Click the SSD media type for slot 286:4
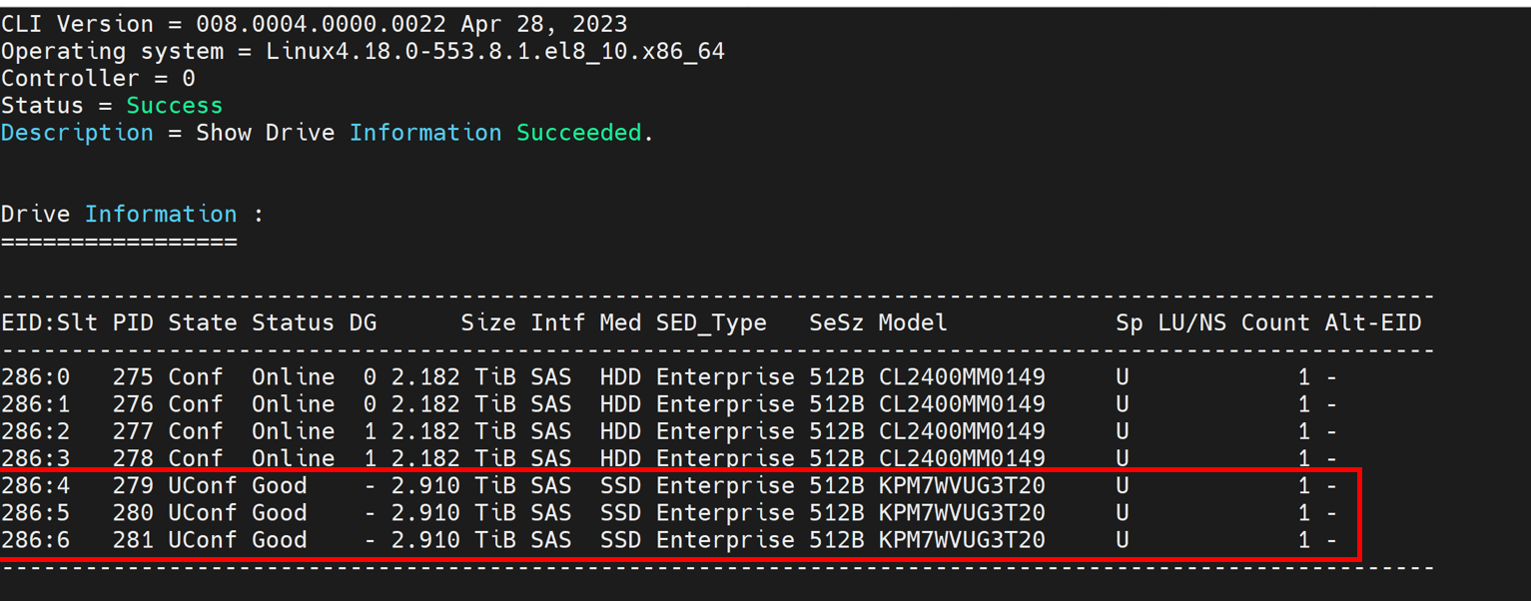 click(x=620, y=486)
